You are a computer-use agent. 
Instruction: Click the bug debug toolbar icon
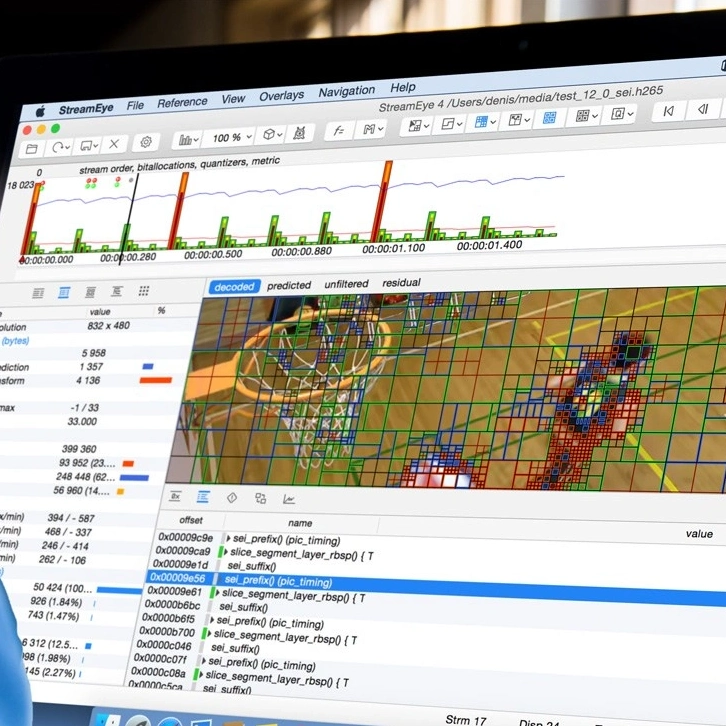point(300,133)
